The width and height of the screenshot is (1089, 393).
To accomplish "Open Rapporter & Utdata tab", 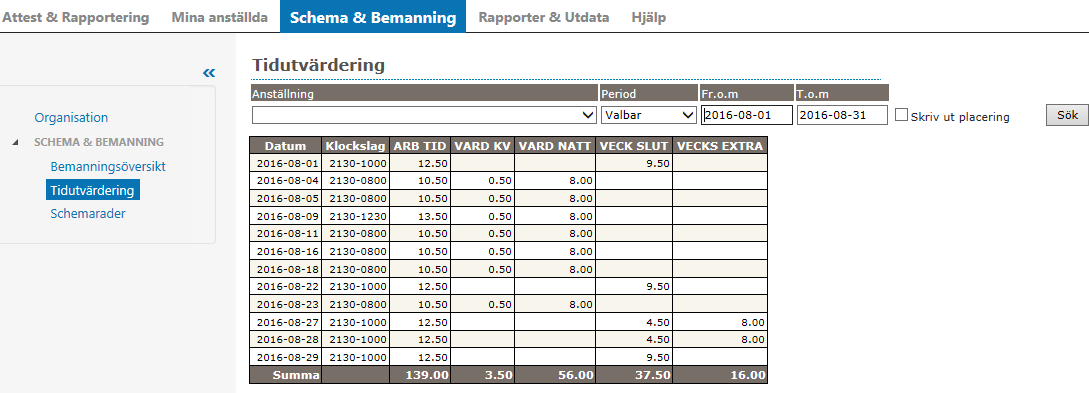I will [x=544, y=17].
